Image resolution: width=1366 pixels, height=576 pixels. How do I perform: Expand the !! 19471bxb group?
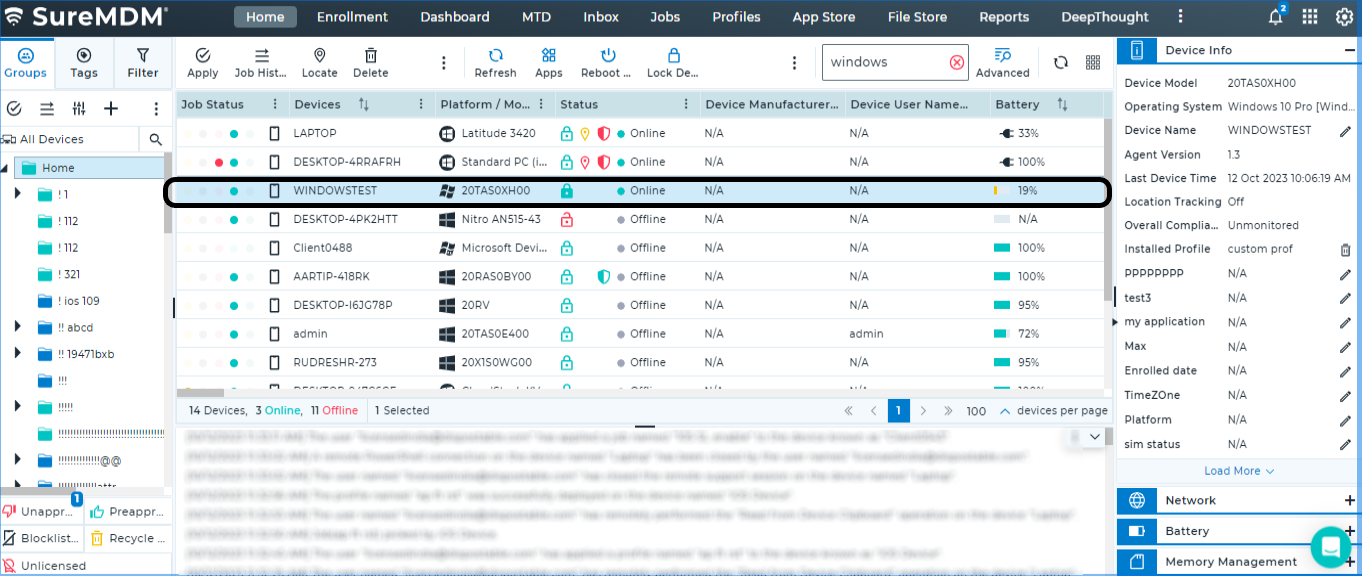17,353
